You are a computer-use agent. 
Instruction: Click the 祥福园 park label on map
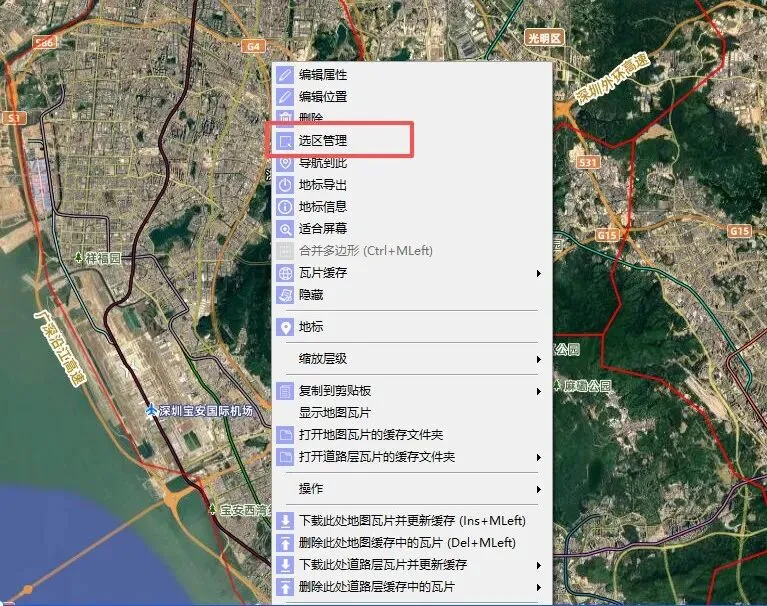pyautogui.click(x=103, y=258)
